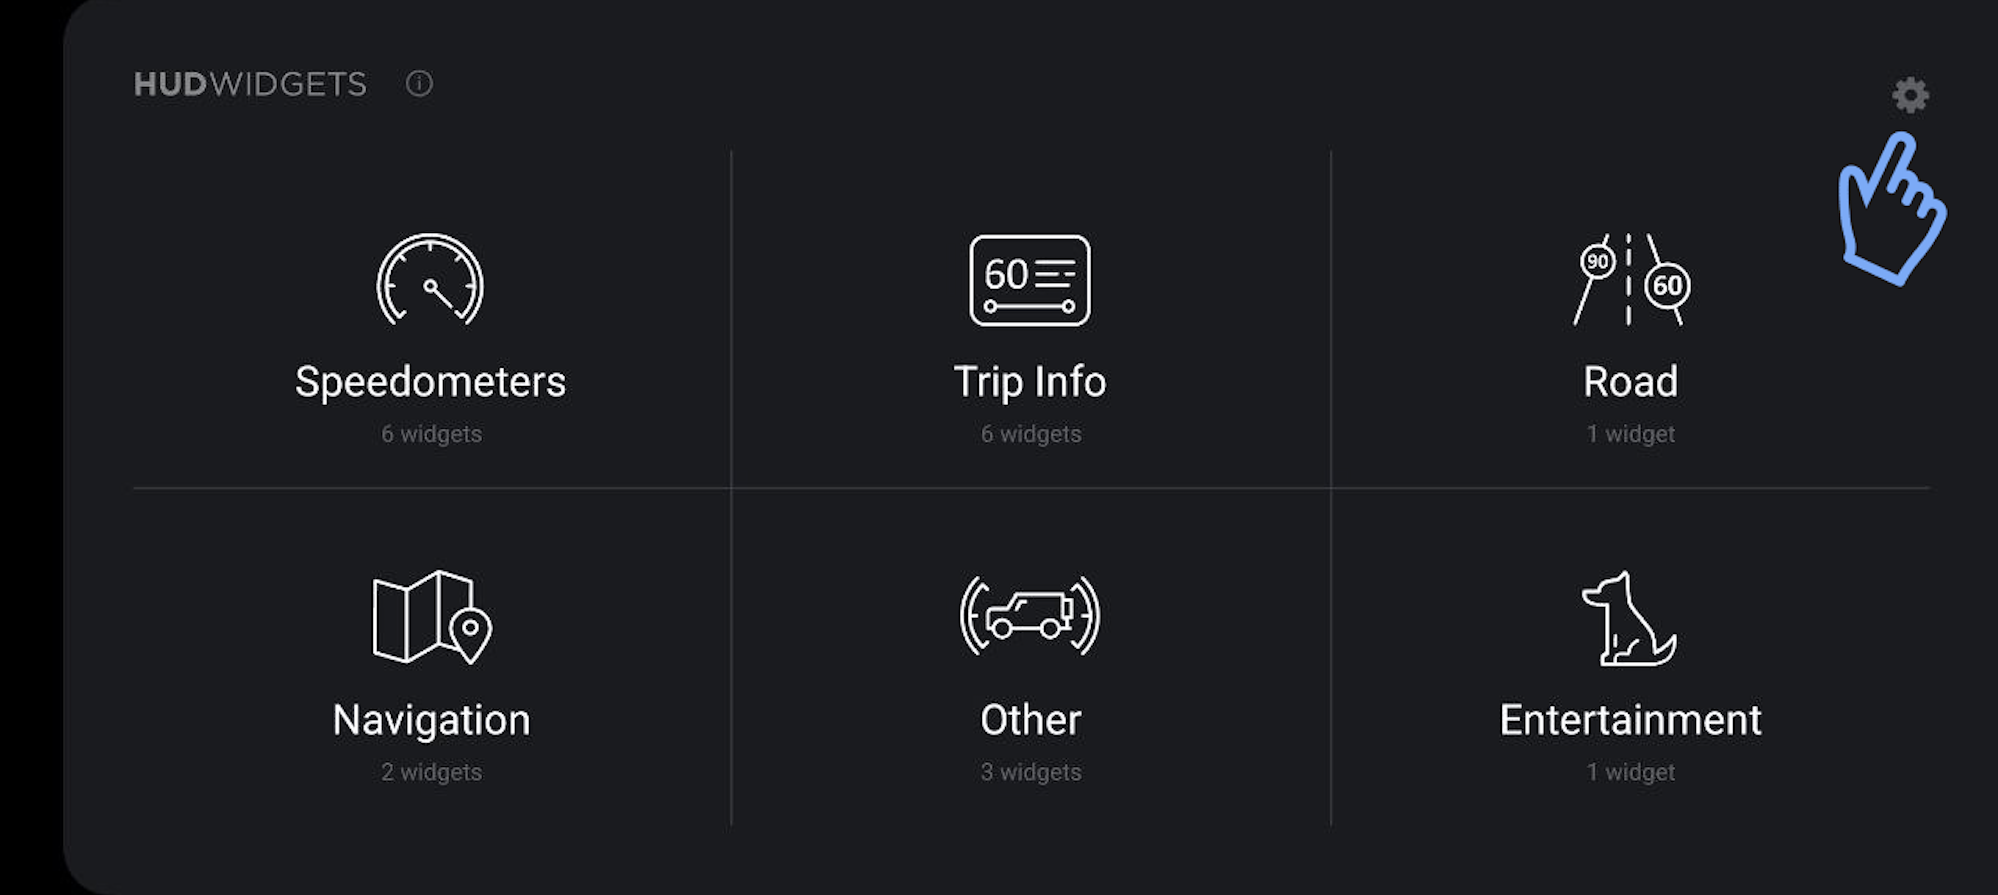1998x895 pixels.
Task: Tap the Entertainment dog icon
Action: [x=1629, y=618]
